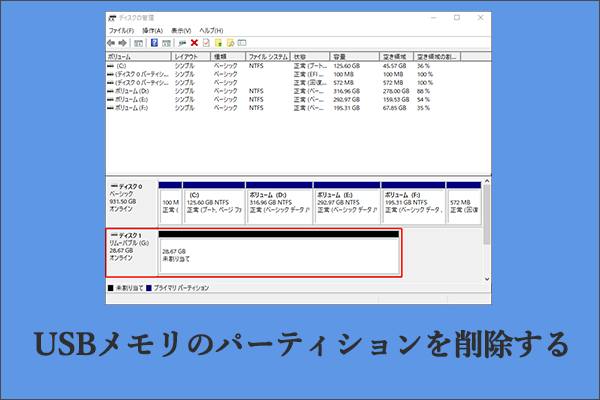
Task: Open the blue question-mark Help icon
Action: 154,43
